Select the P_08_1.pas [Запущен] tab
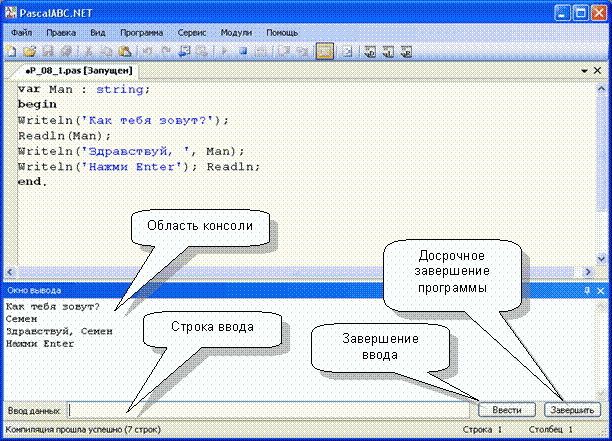Viewport: 612px width, 441px height. 77,71
